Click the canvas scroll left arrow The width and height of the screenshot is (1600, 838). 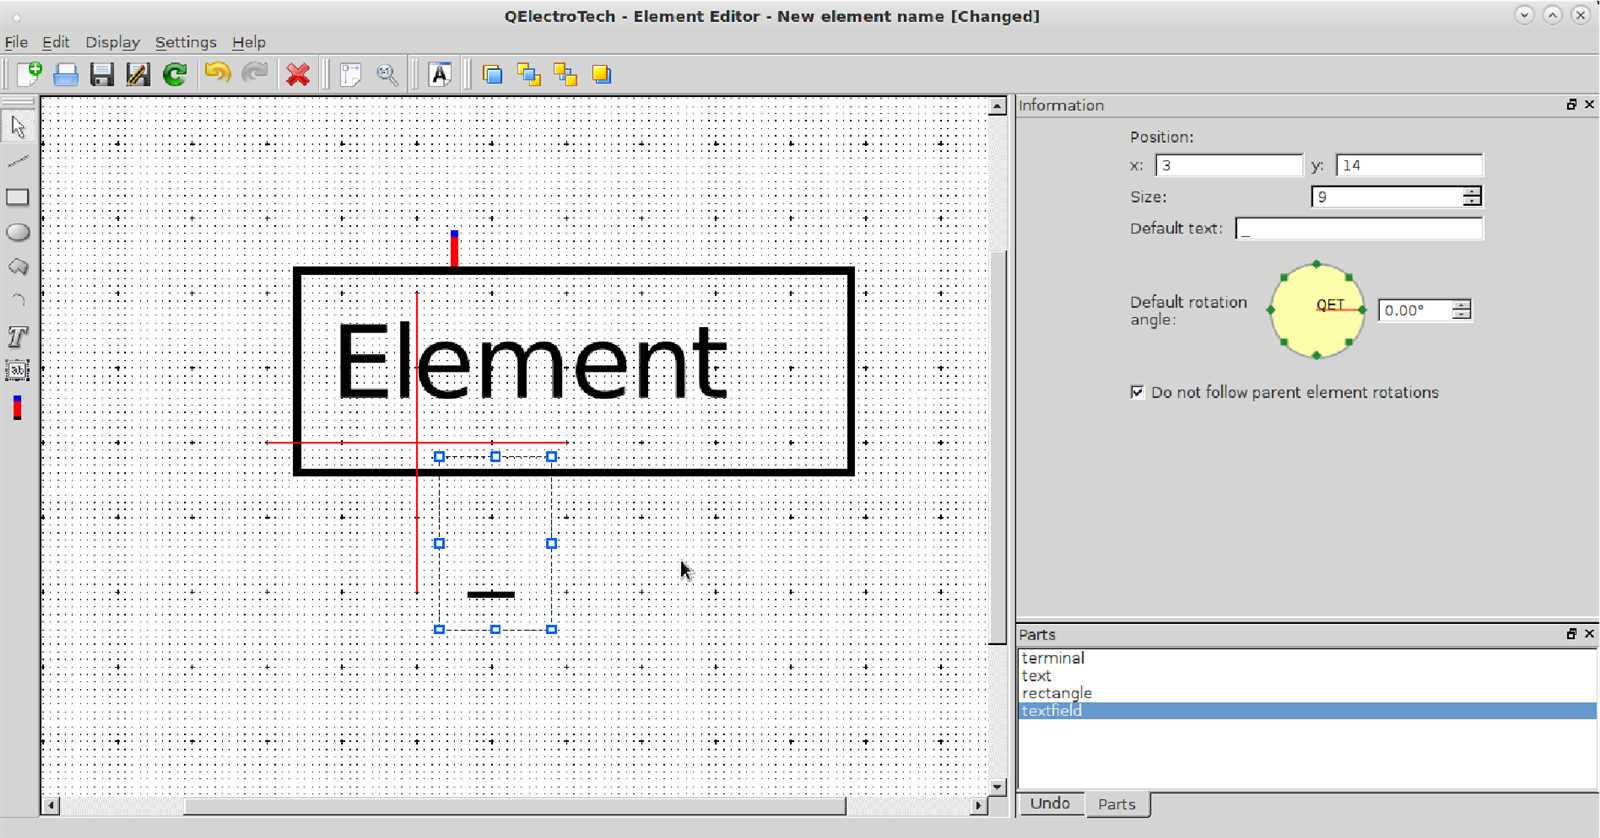50,805
